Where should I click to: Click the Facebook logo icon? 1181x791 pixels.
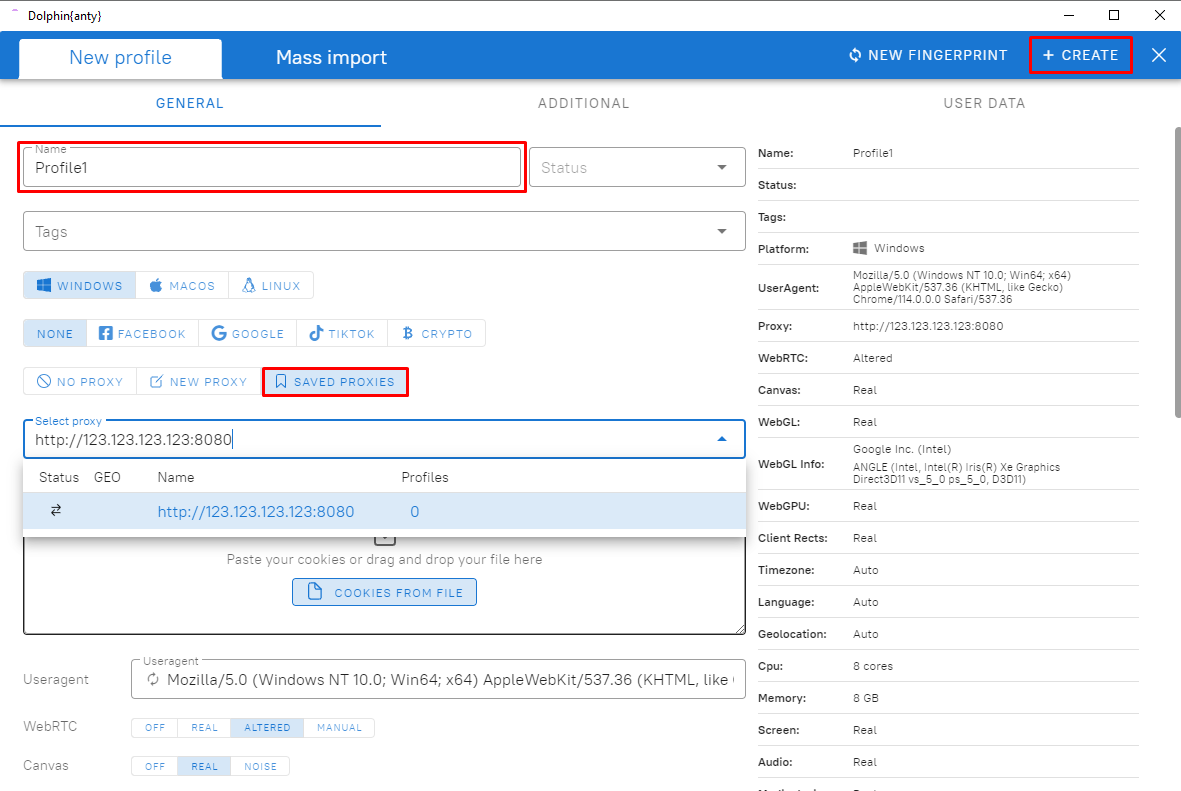tap(105, 333)
